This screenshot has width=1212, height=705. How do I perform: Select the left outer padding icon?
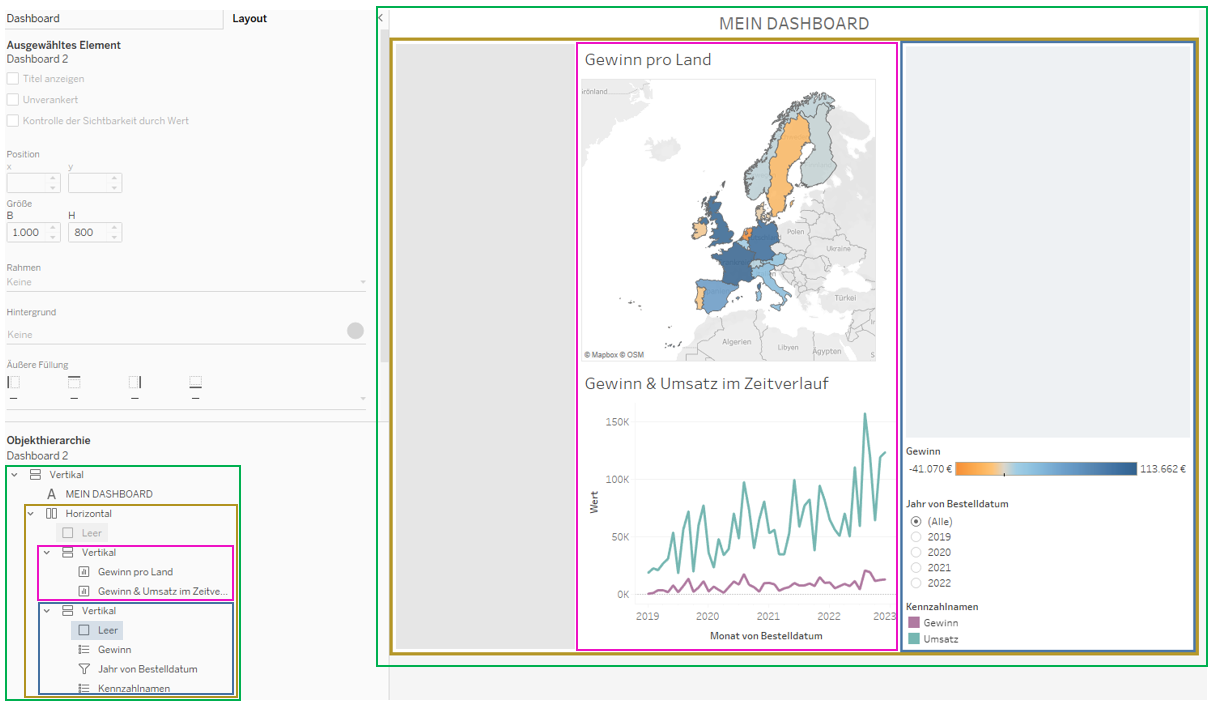coord(13,382)
